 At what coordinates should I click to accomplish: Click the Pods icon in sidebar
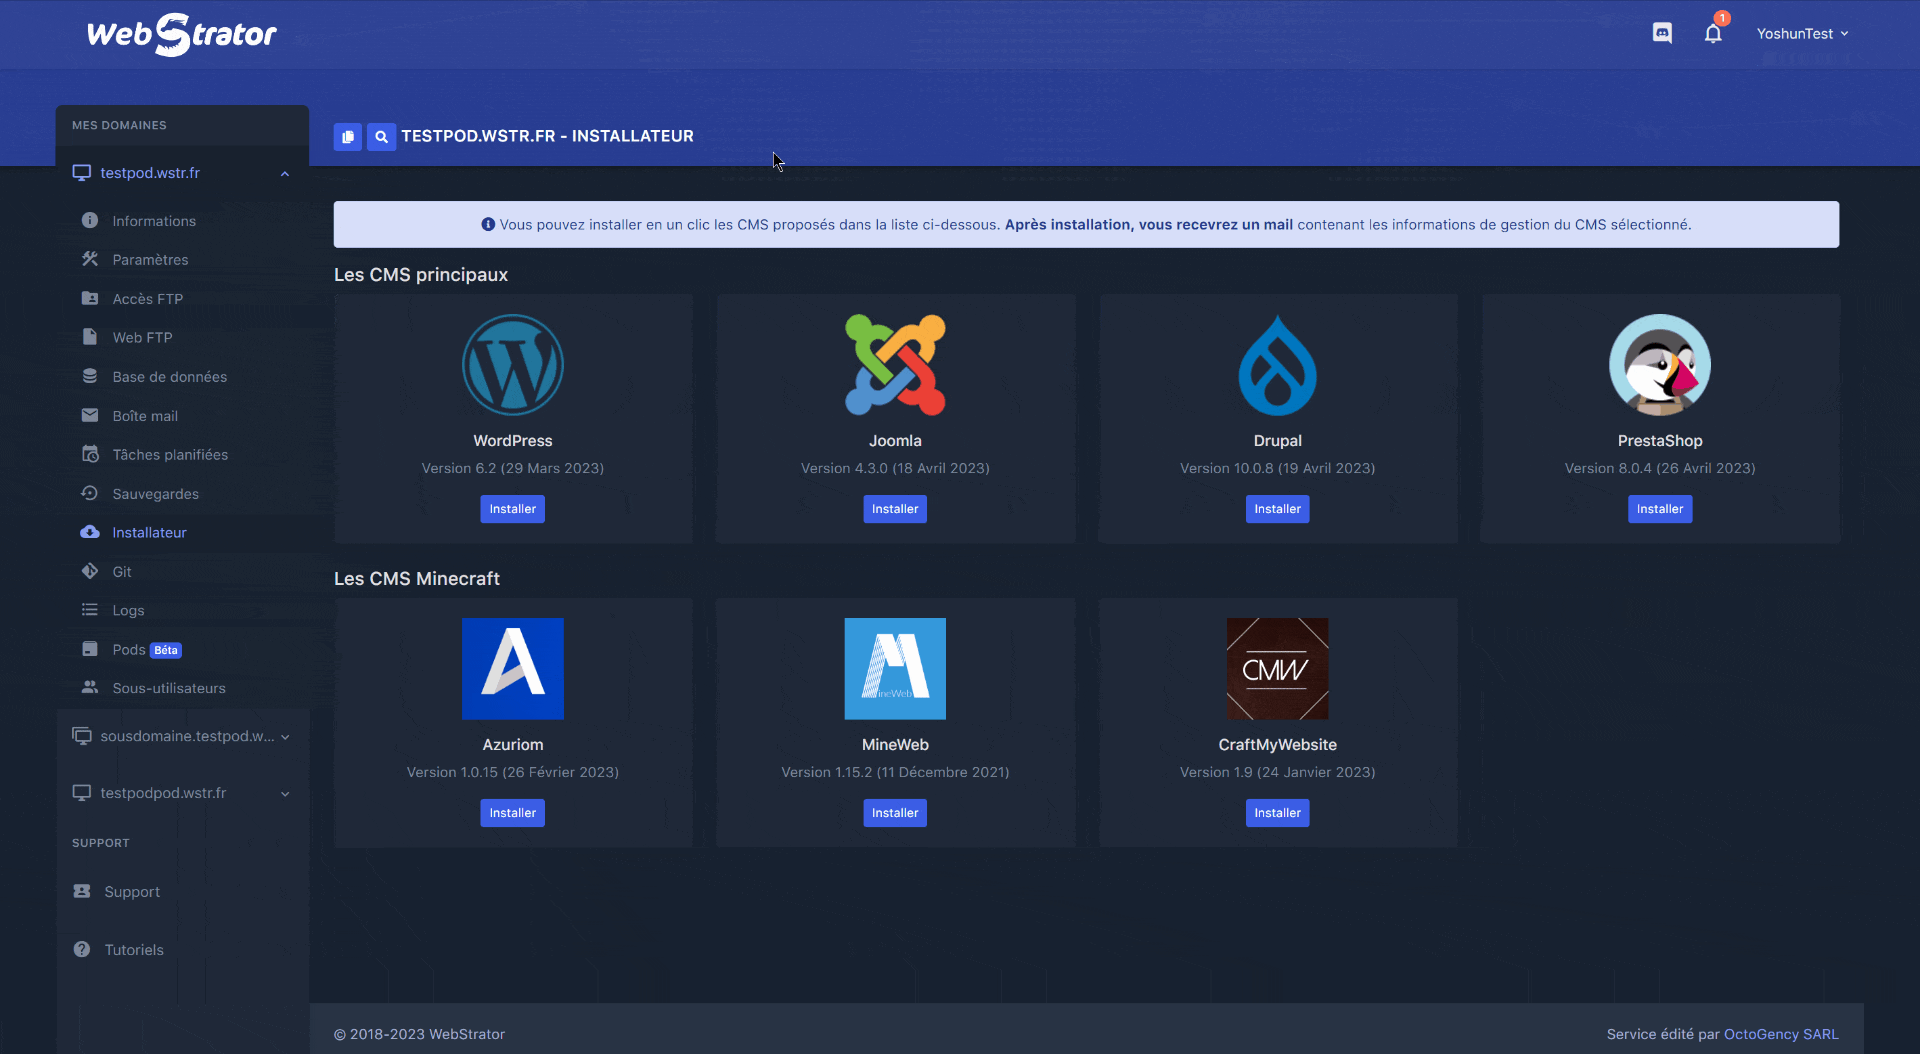coord(90,649)
